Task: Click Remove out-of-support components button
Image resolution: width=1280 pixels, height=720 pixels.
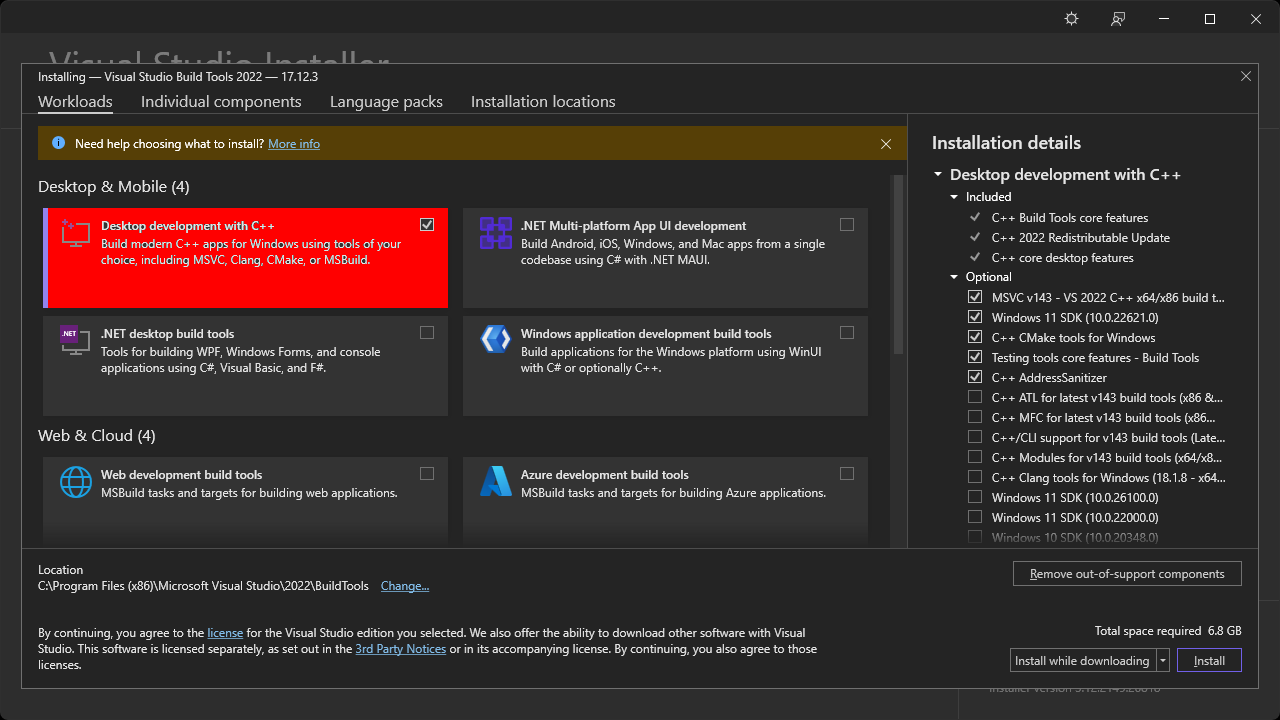Action: tap(1127, 574)
